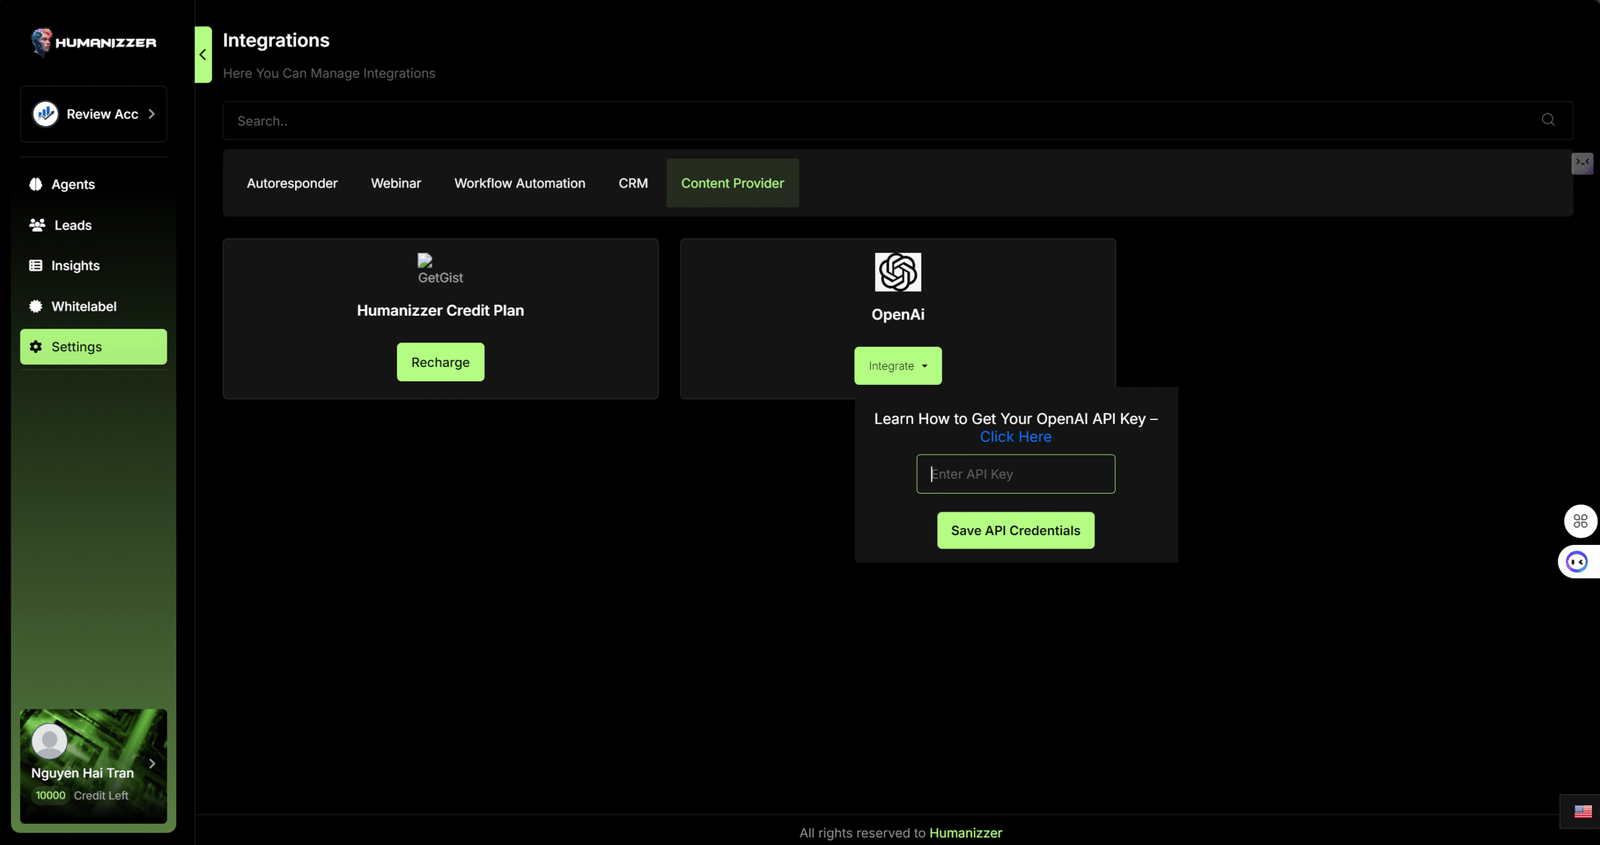1600x845 pixels.
Task: Click the Insights table icon
Action: [x=36, y=266]
